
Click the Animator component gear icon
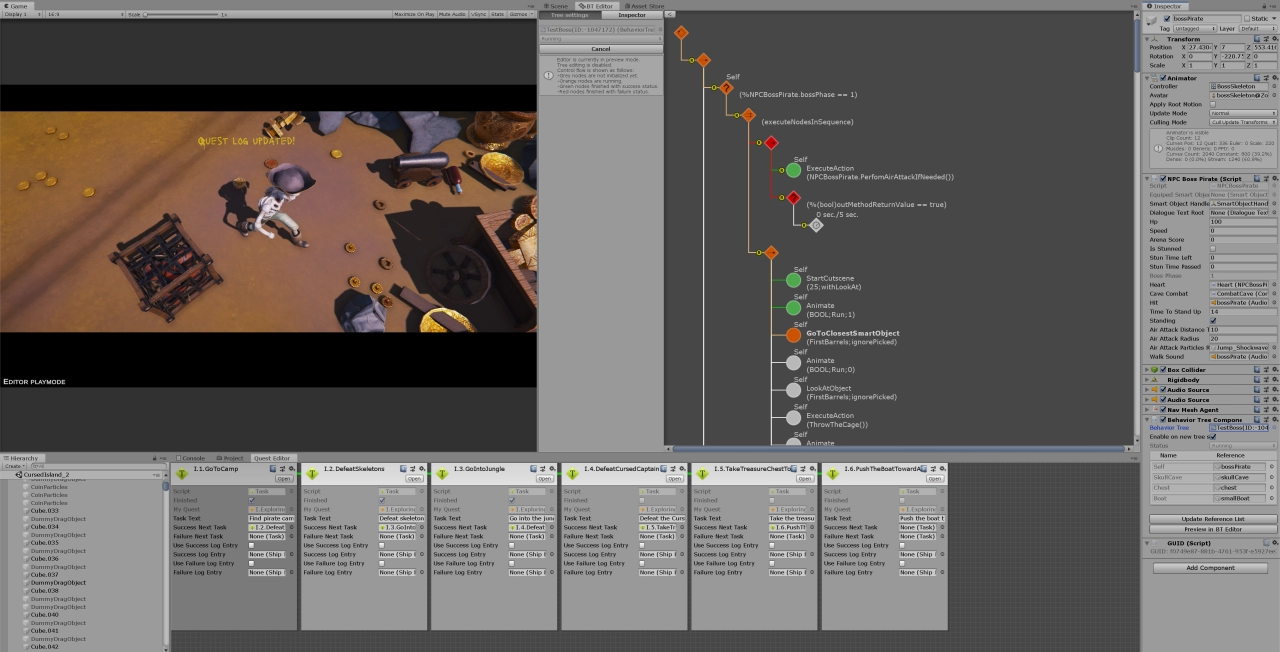[1275, 78]
